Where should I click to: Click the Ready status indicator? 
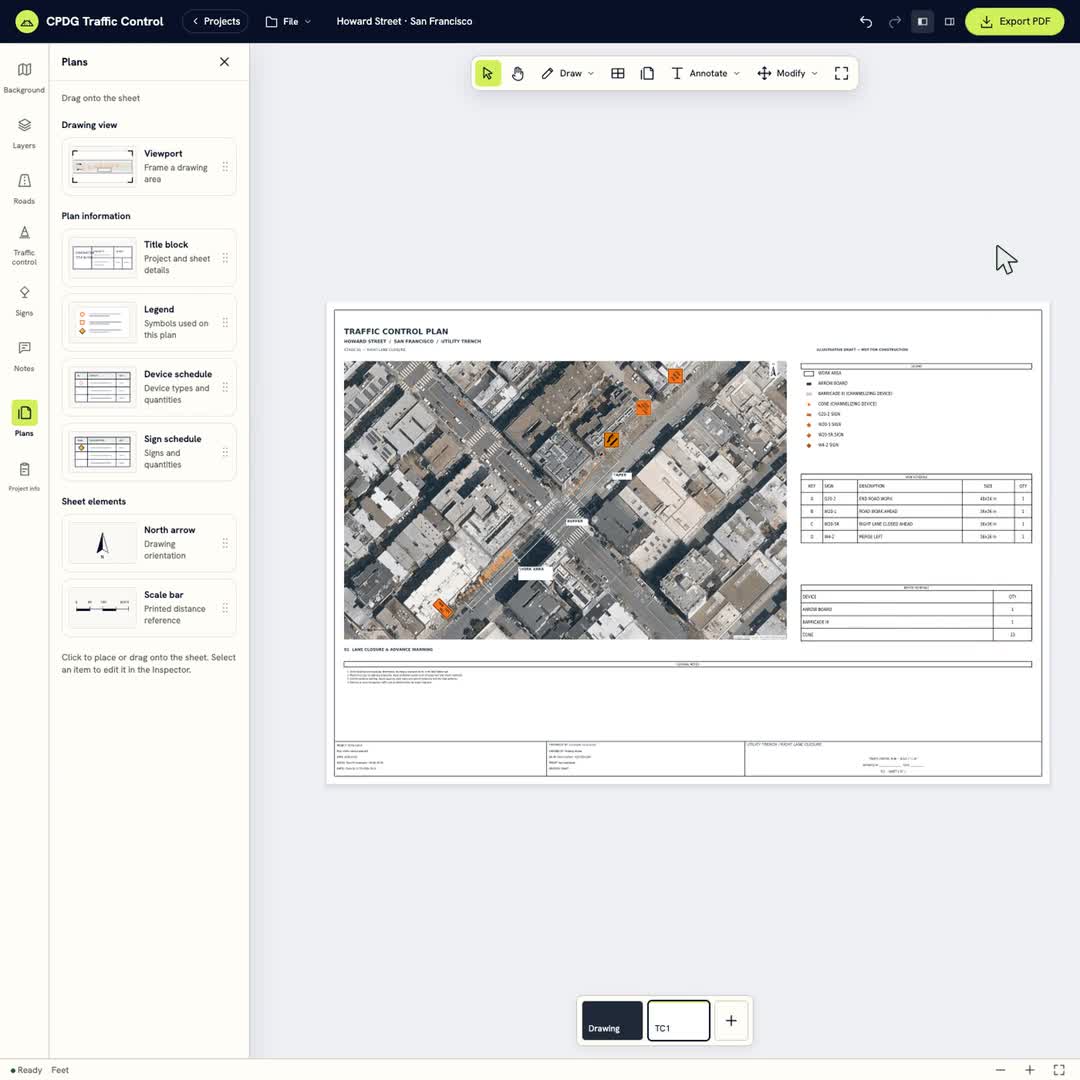click(x=26, y=1070)
